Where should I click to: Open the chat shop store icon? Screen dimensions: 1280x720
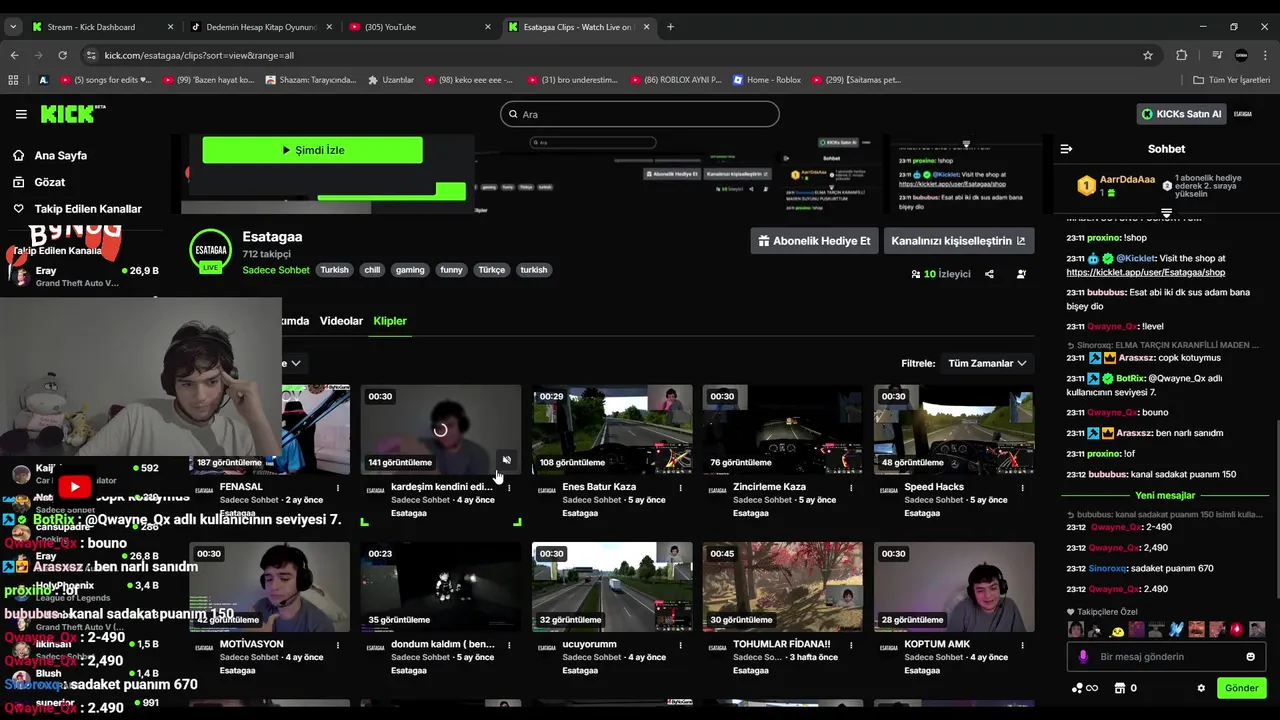1120,688
